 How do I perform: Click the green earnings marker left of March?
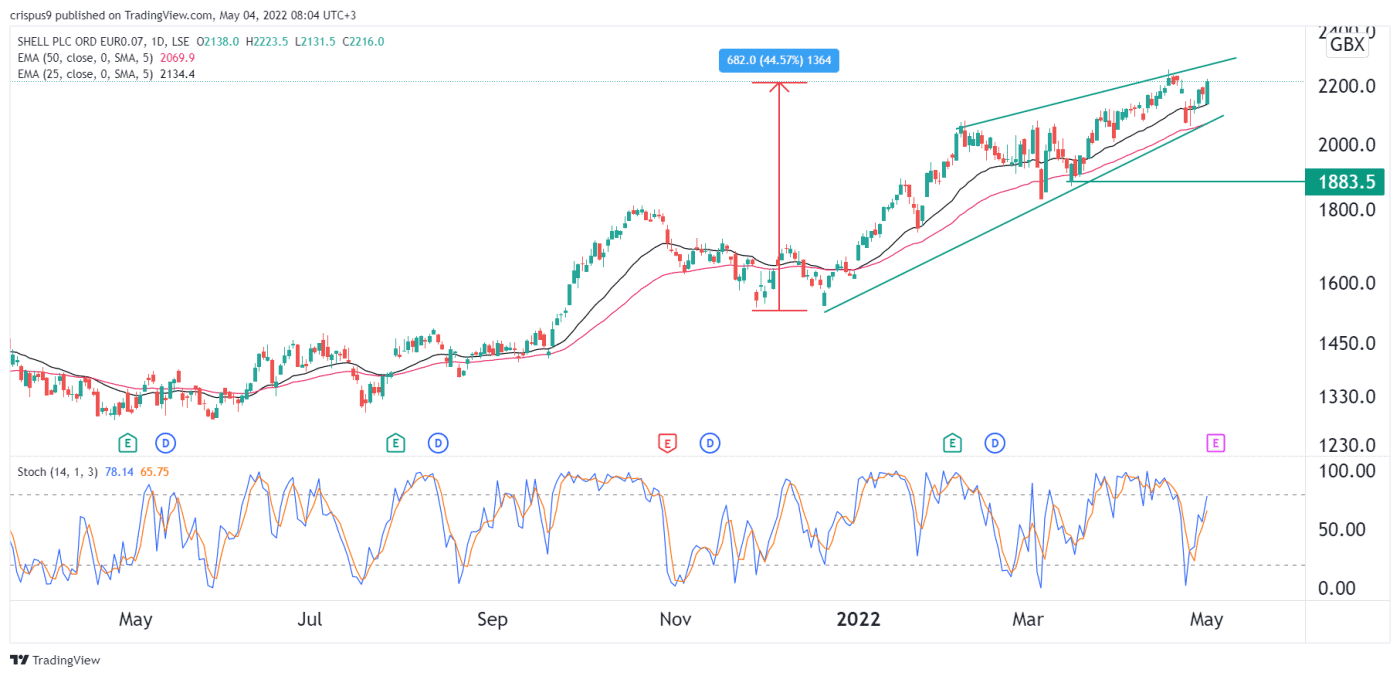click(951, 442)
